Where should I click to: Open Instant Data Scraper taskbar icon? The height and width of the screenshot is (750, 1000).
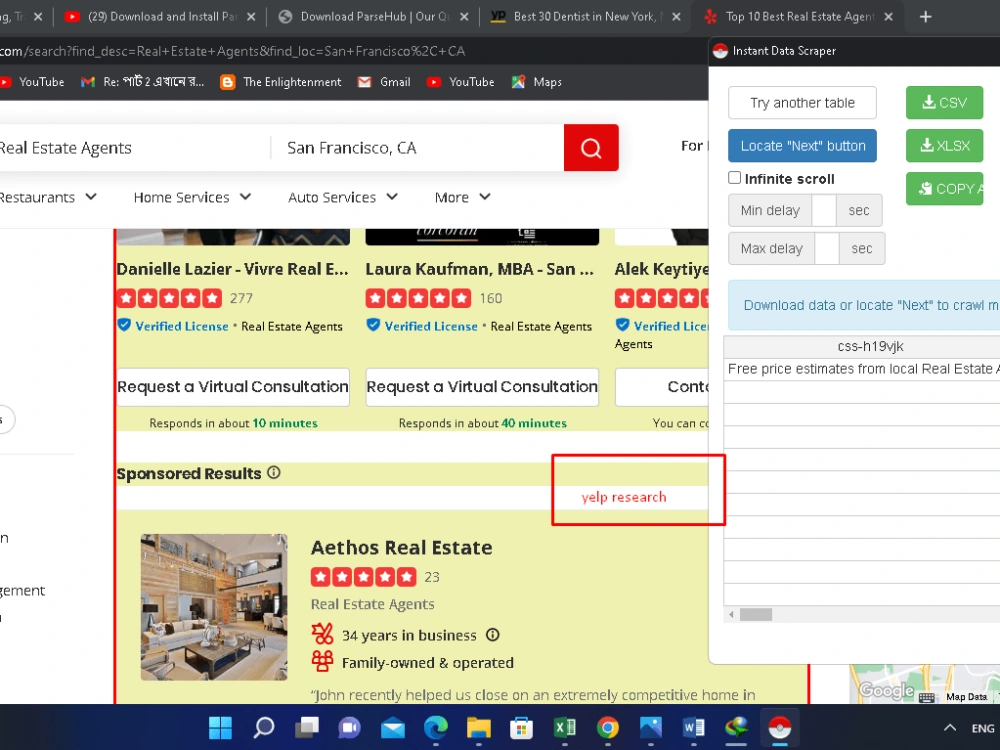point(779,728)
